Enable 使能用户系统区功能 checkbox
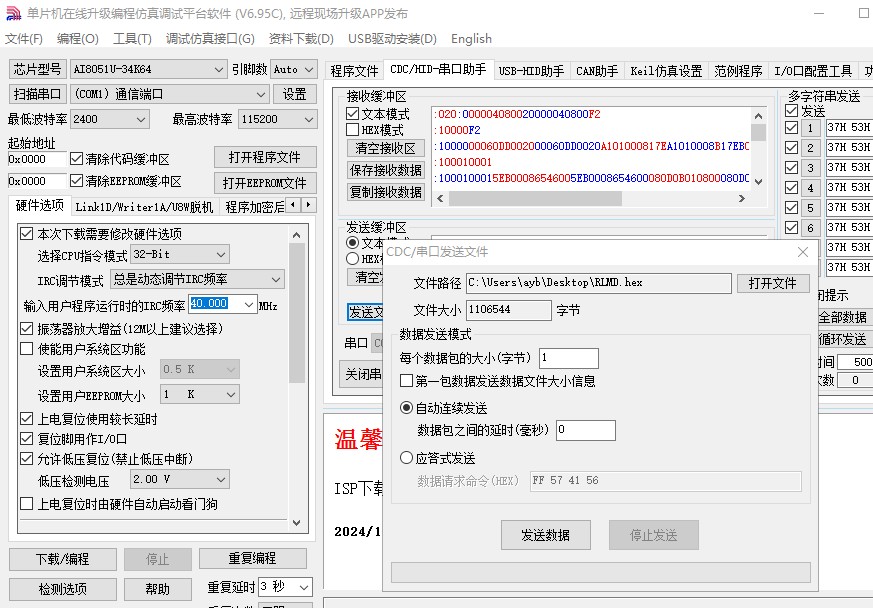Image resolution: width=873 pixels, height=608 pixels. click(x=26, y=349)
